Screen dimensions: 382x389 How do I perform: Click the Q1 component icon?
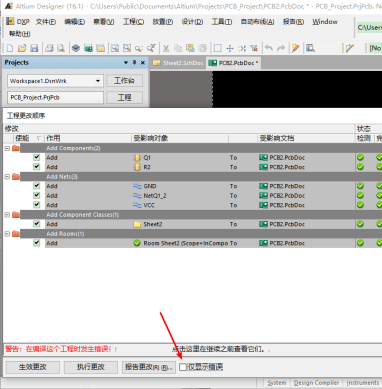pos(137,158)
